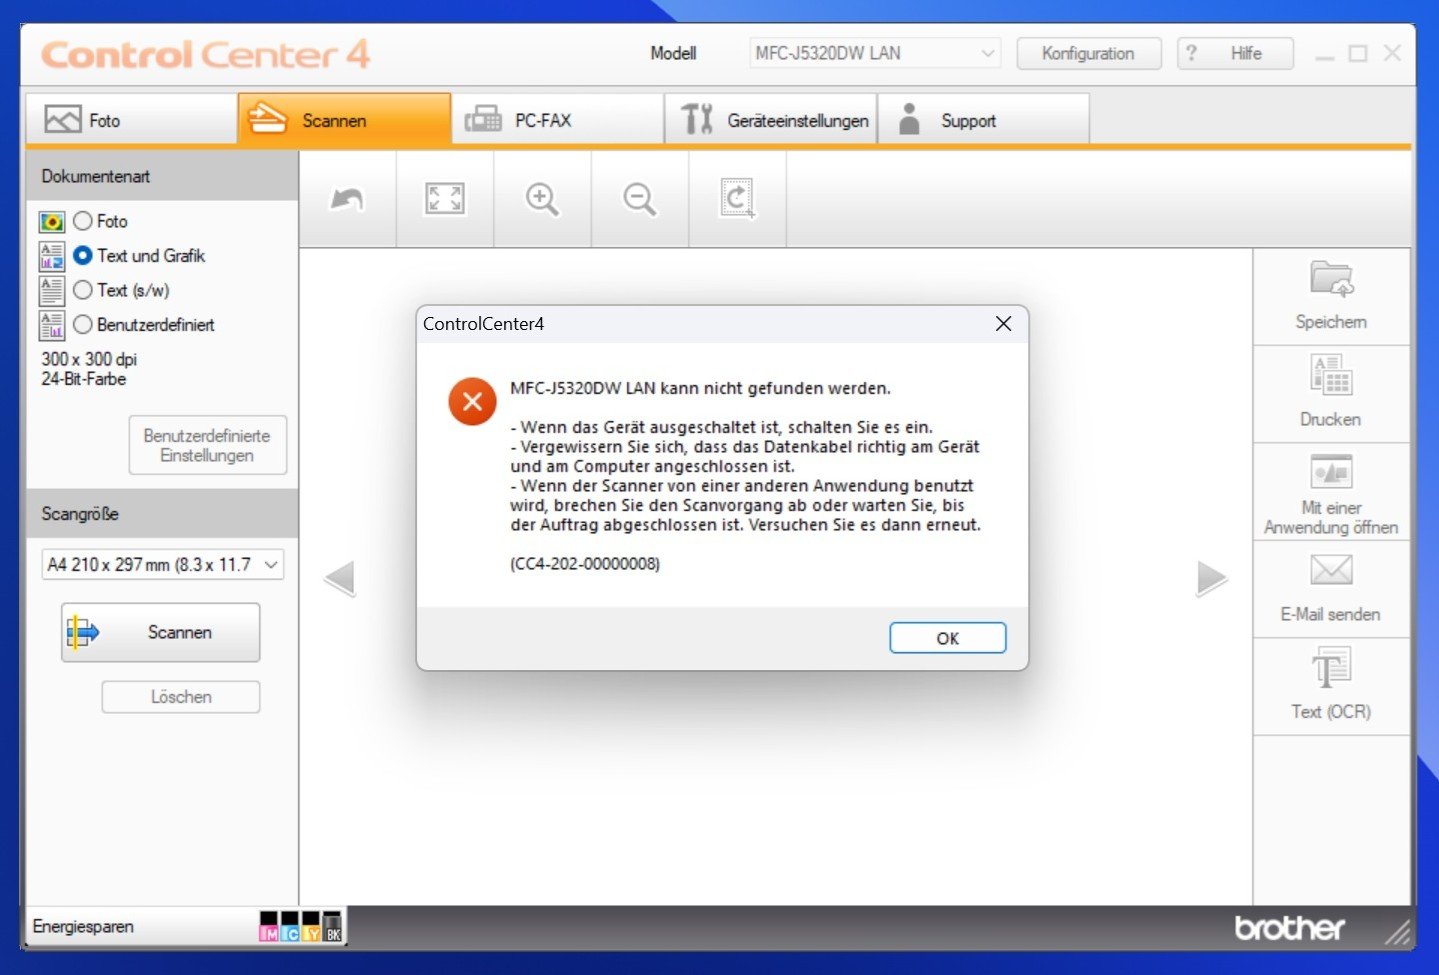Click the Scangröße section header
The height and width of the screenshot is (975, 1439).
[162, 513]
